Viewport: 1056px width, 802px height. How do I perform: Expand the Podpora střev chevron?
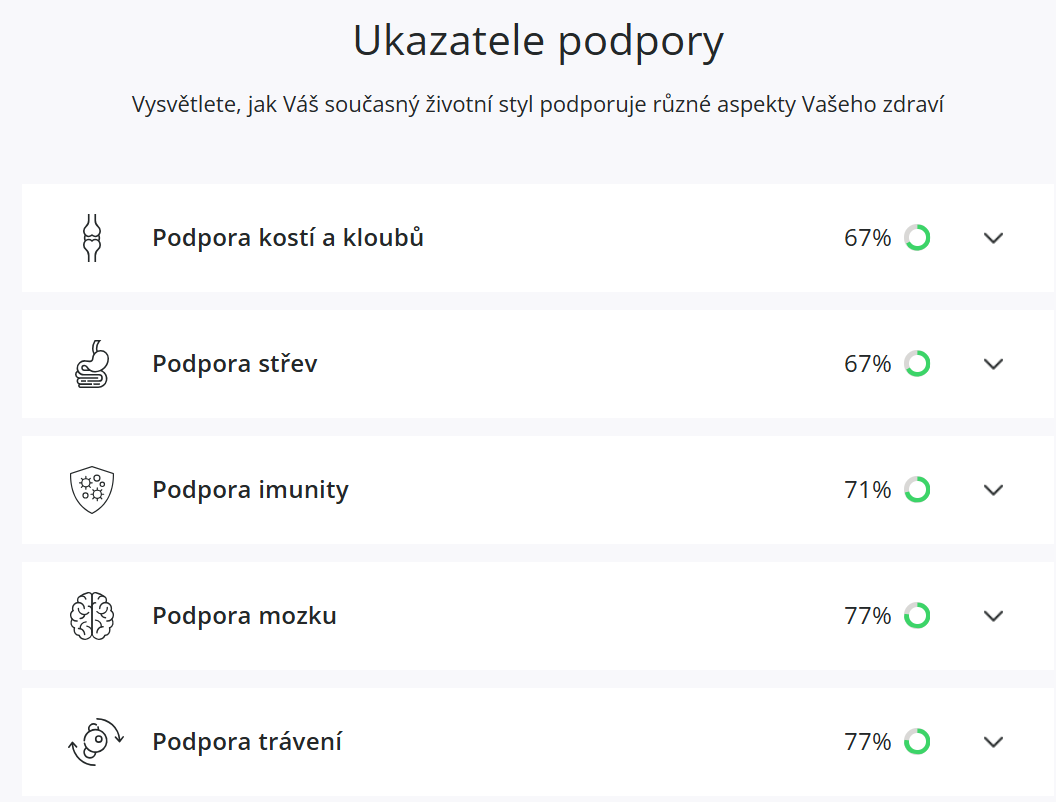click(993, 364)
